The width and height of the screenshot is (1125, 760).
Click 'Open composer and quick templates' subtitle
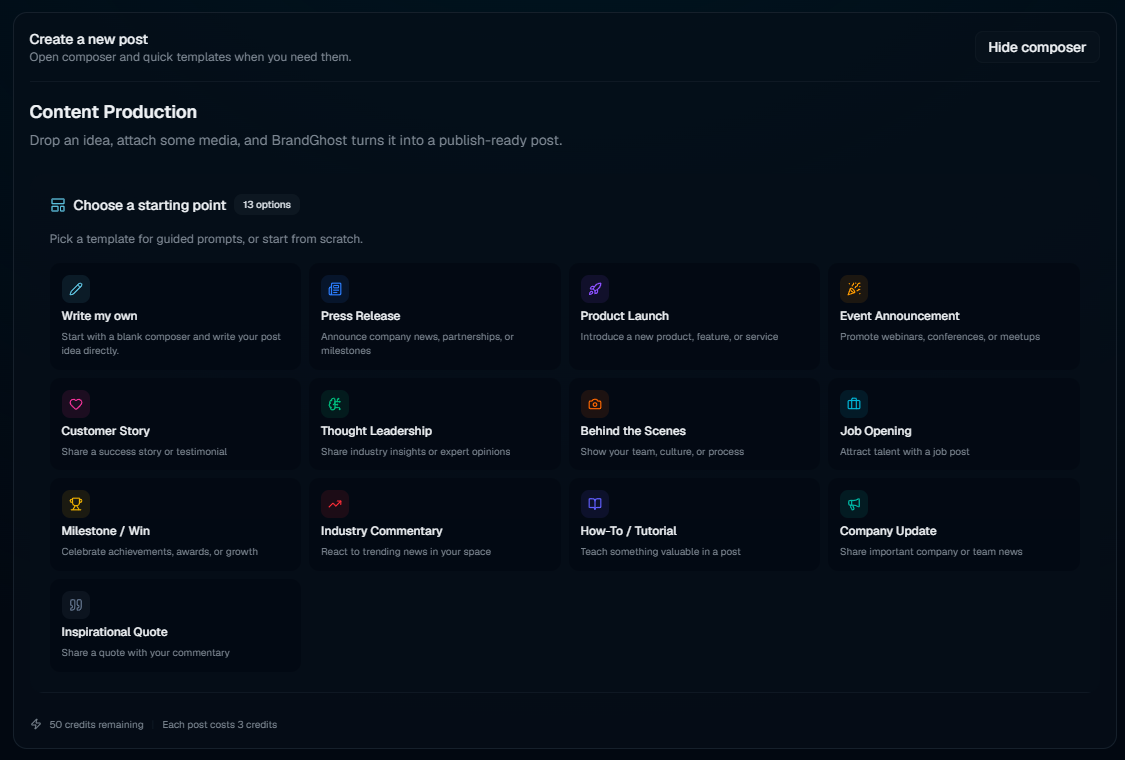tap(190, 57)
